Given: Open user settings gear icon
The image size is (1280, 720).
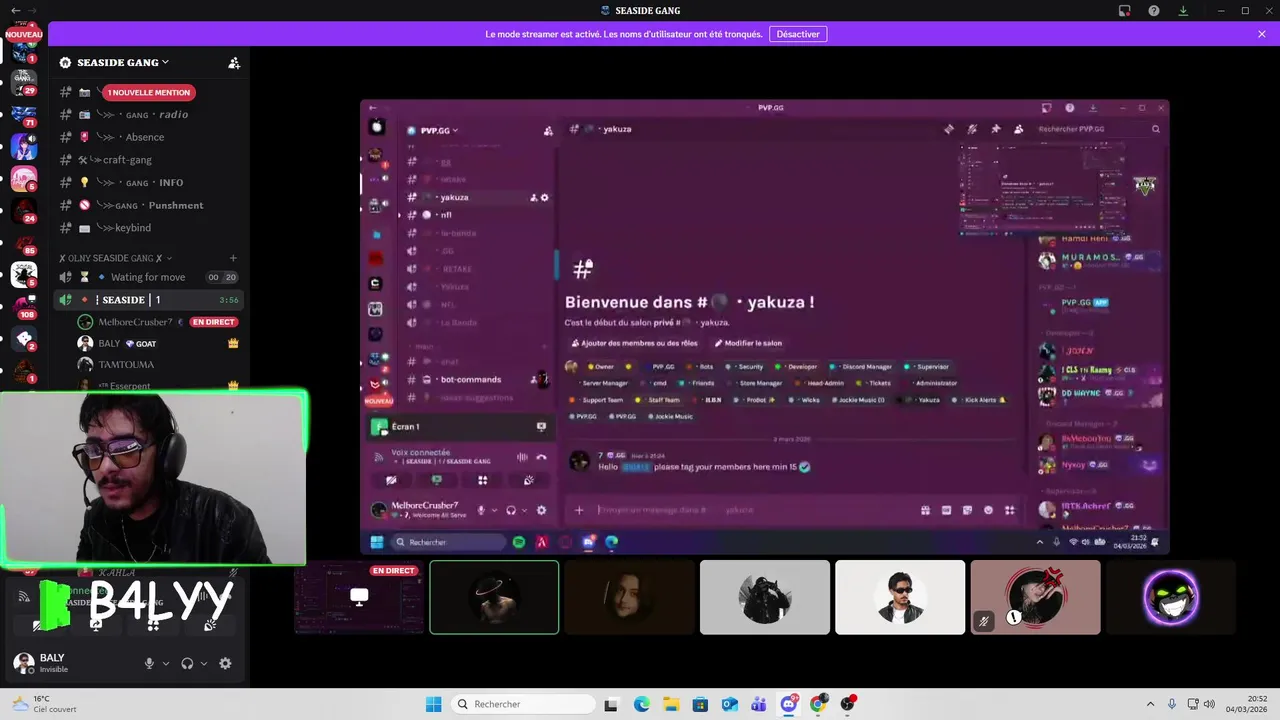Looking at the screenshot, I should (225, 663).
